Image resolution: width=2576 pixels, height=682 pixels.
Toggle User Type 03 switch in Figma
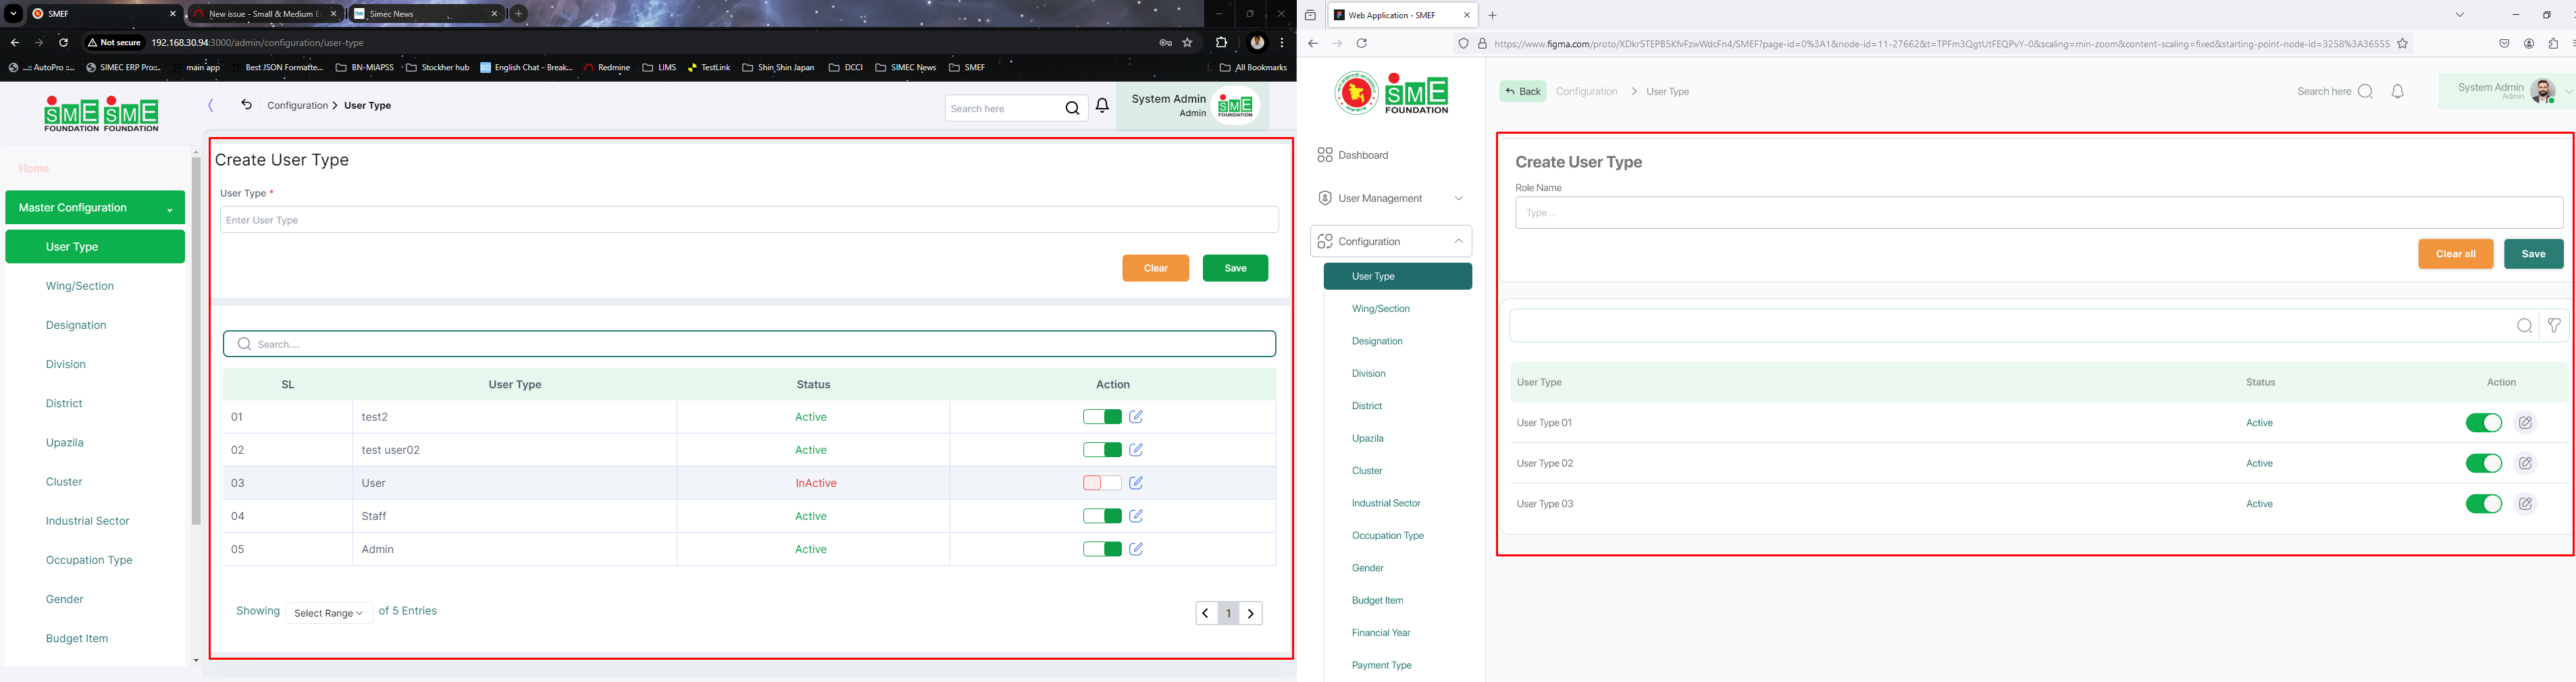click(x=2484, y=504)
